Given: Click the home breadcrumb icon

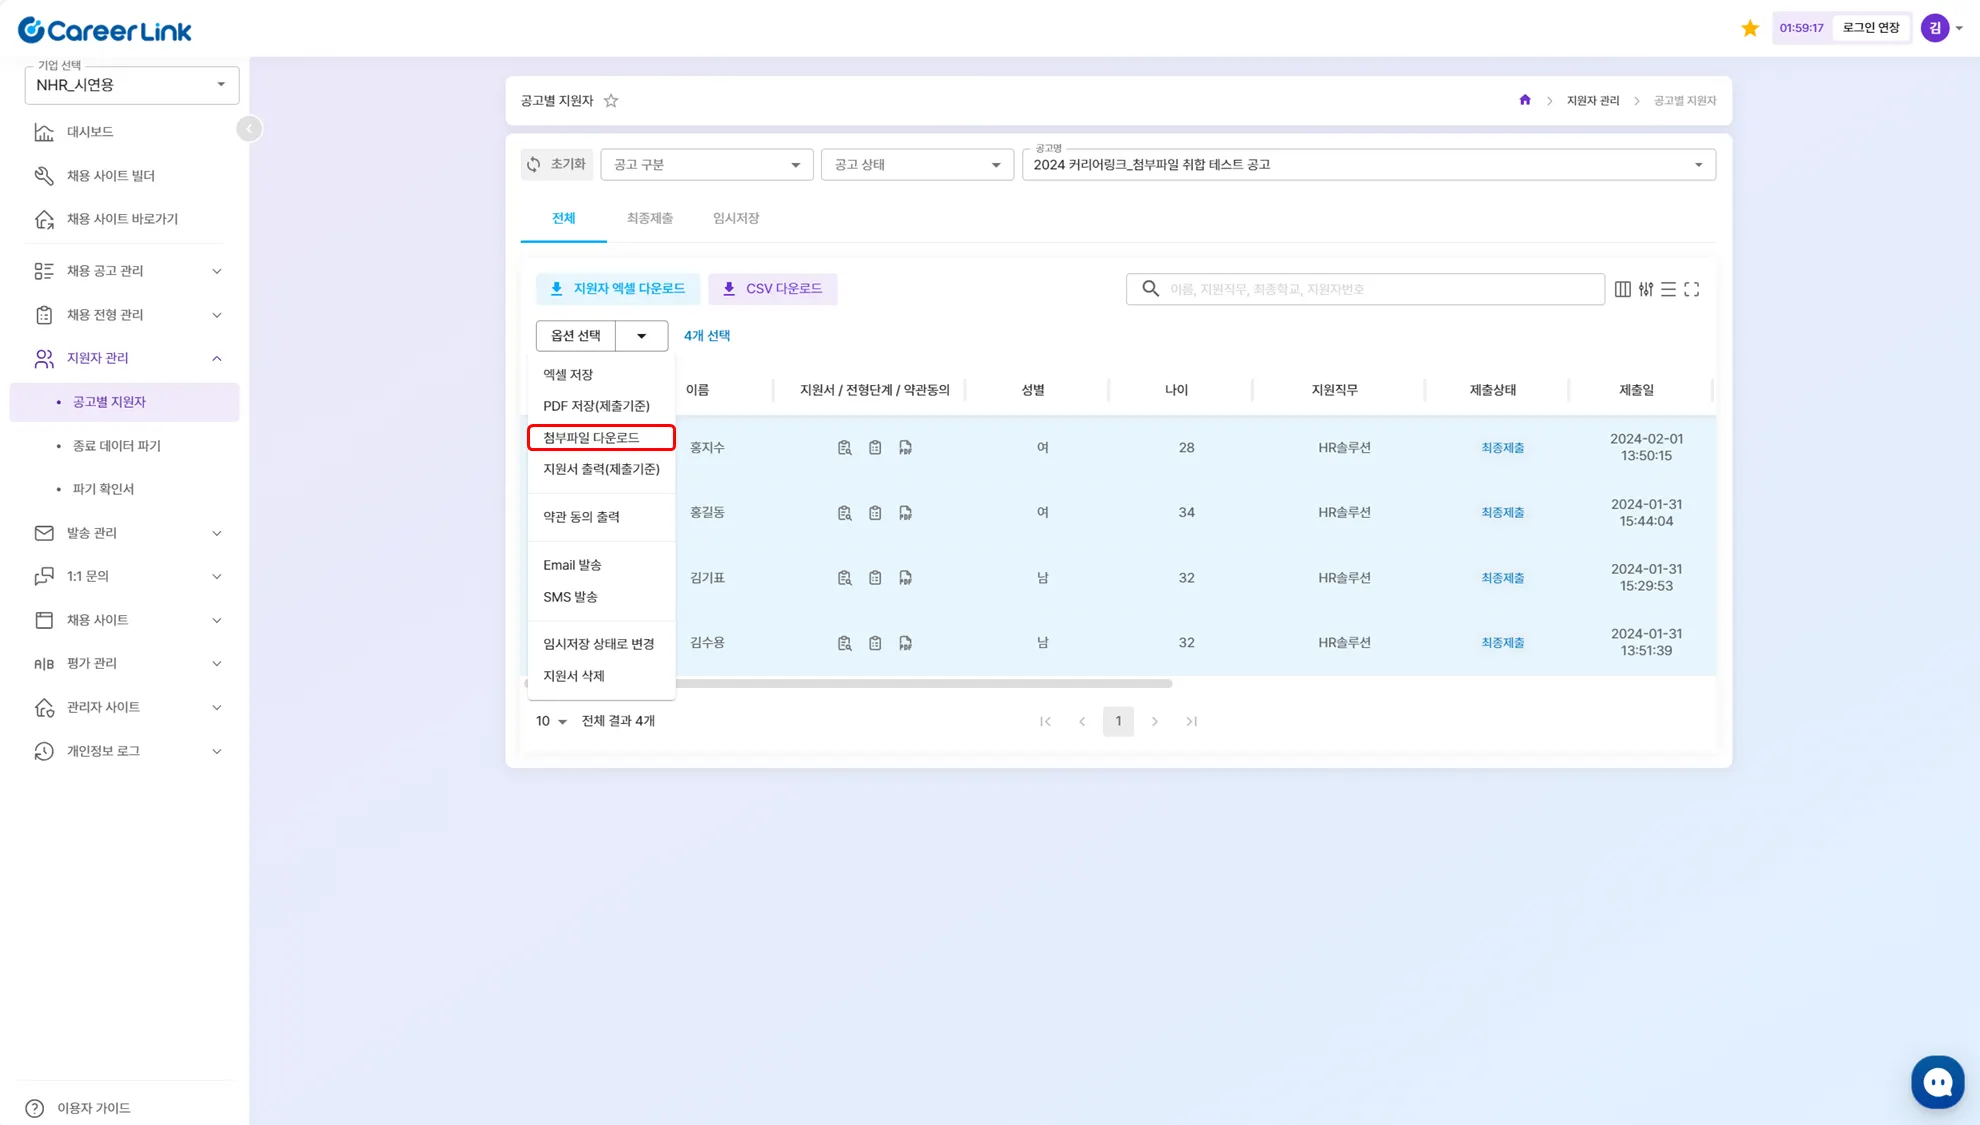Looking at the screenshot, I should 1524,100.
